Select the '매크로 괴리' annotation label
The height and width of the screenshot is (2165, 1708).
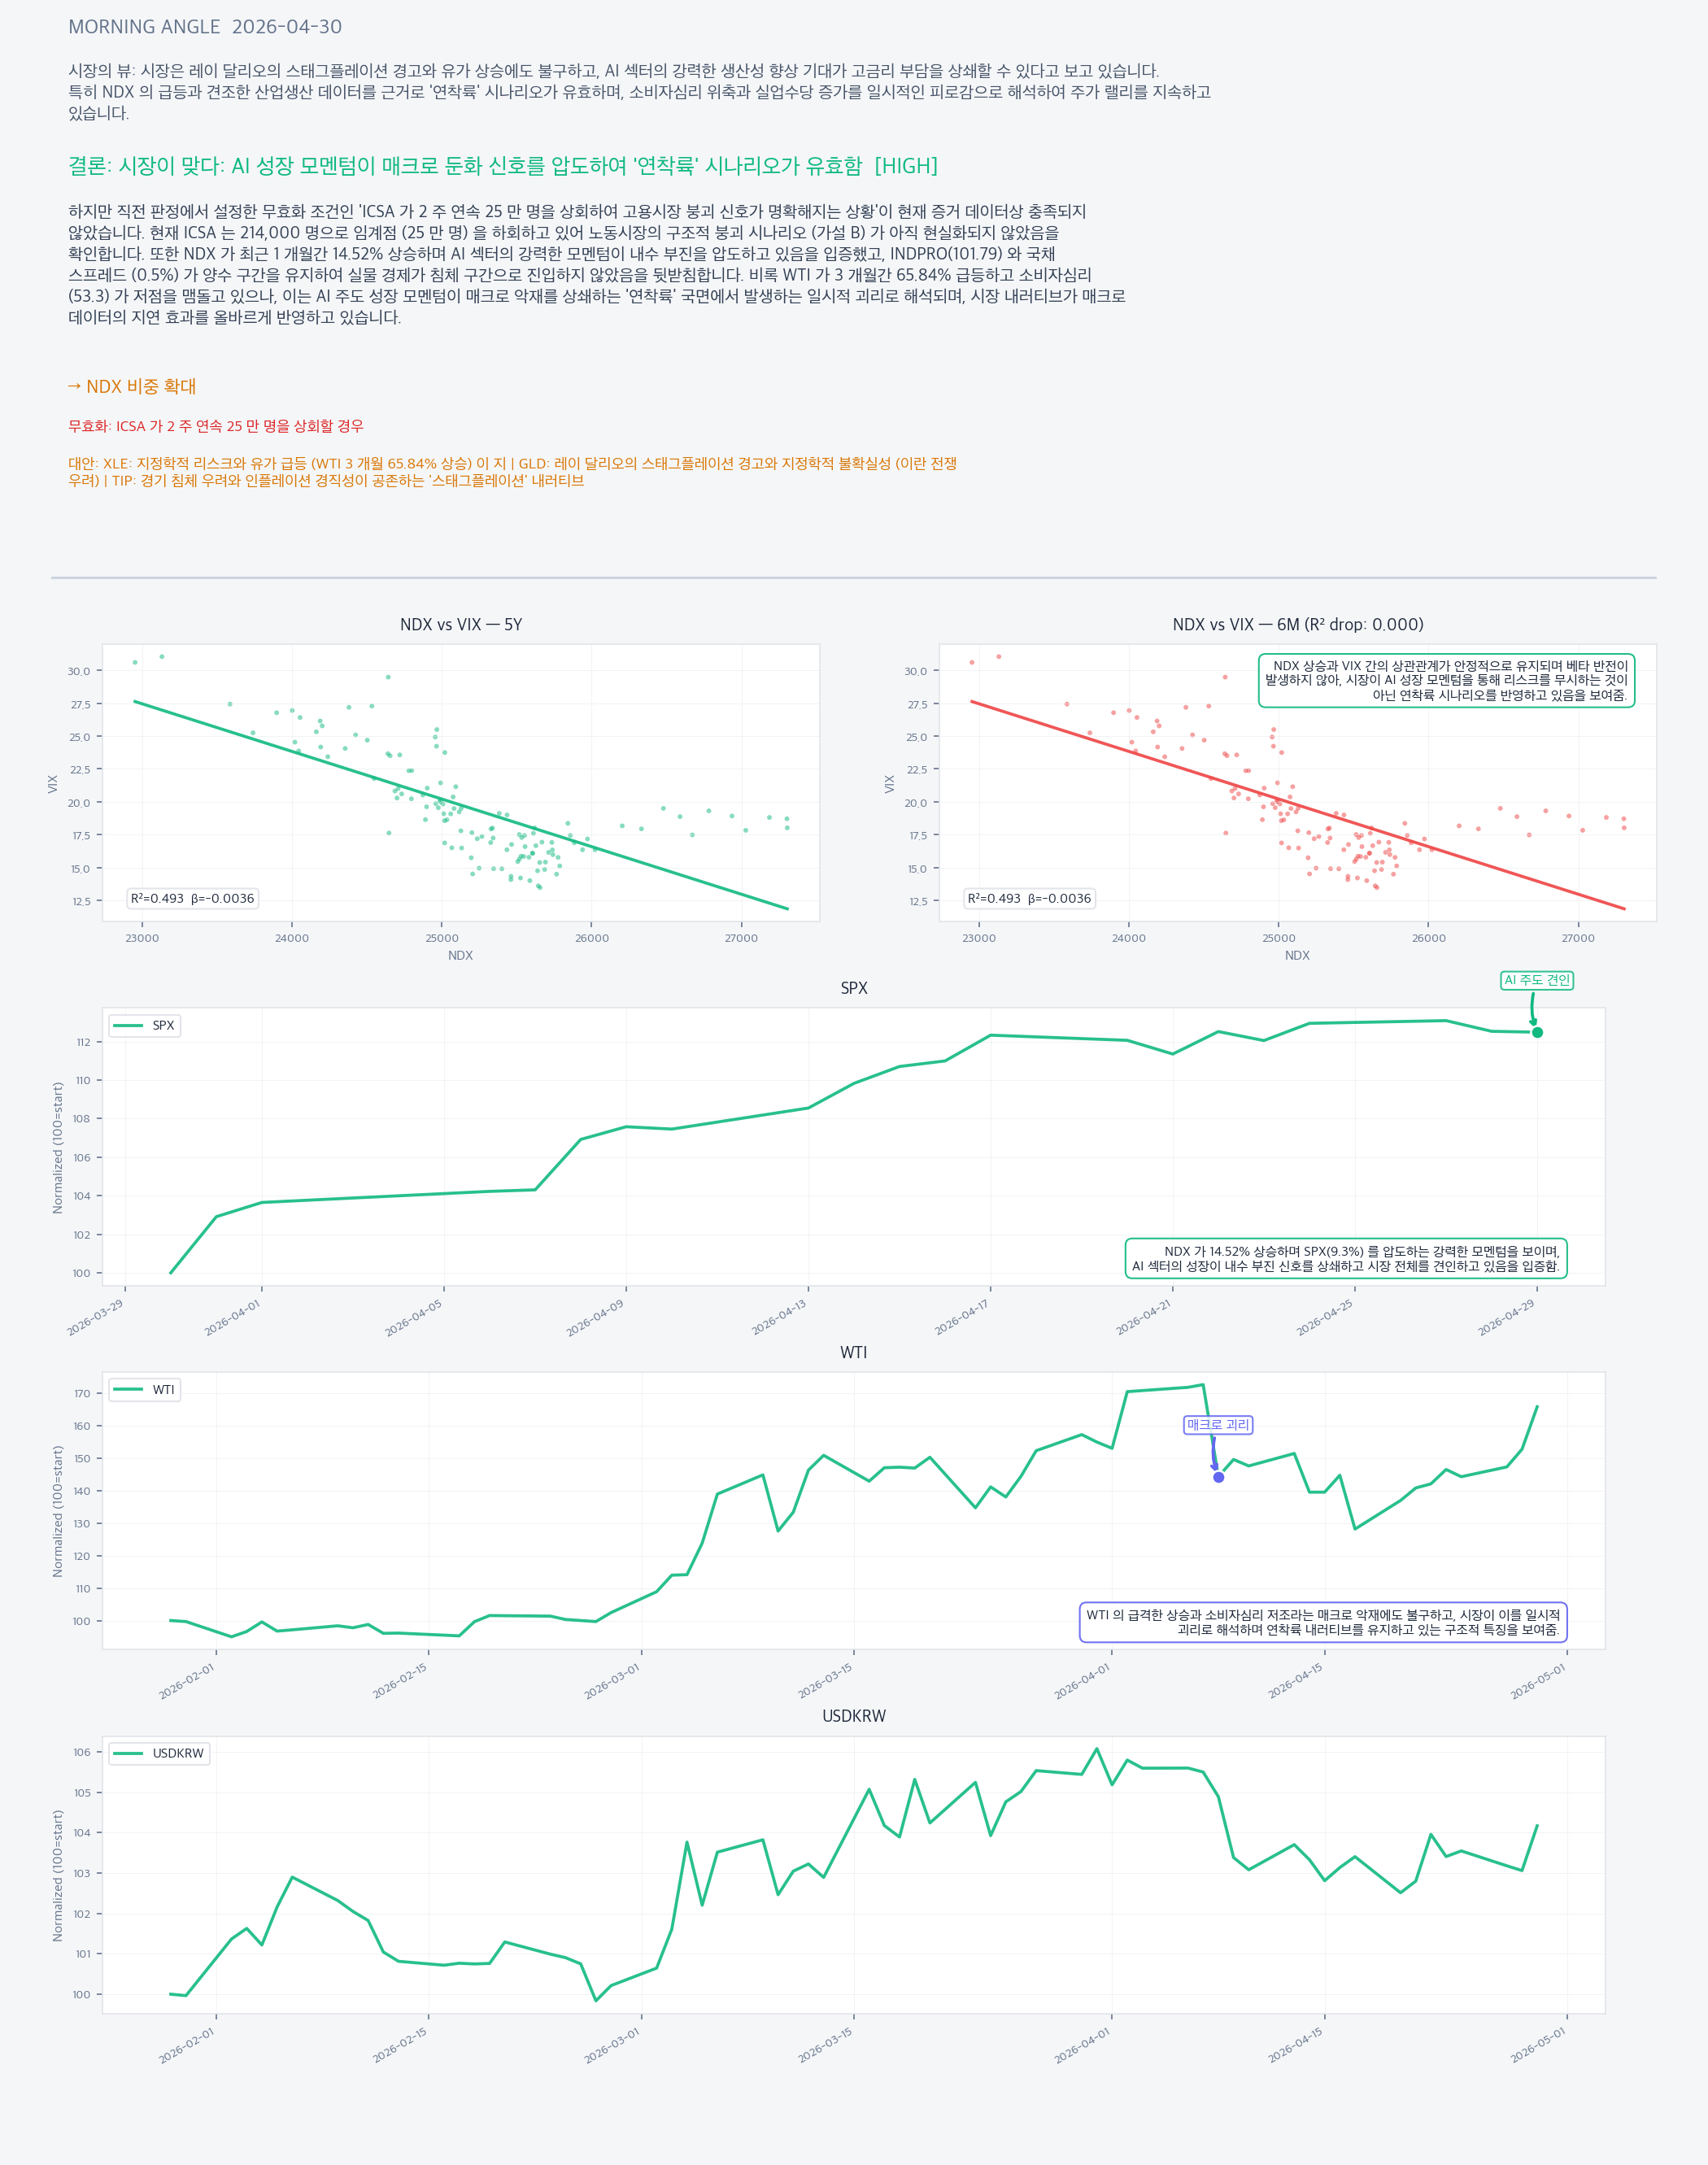point(1217,1424)
